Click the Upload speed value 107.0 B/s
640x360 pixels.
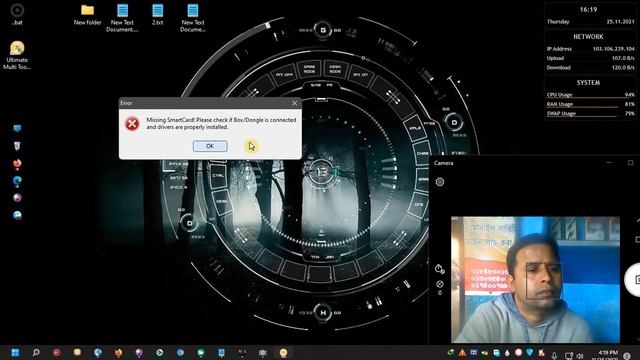(x=623, y=58)
